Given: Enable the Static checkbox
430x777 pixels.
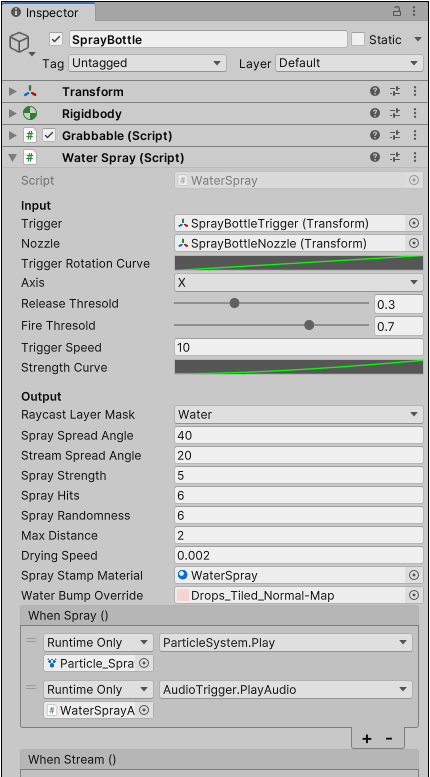Looking at the screenshot, I should 358,40.
